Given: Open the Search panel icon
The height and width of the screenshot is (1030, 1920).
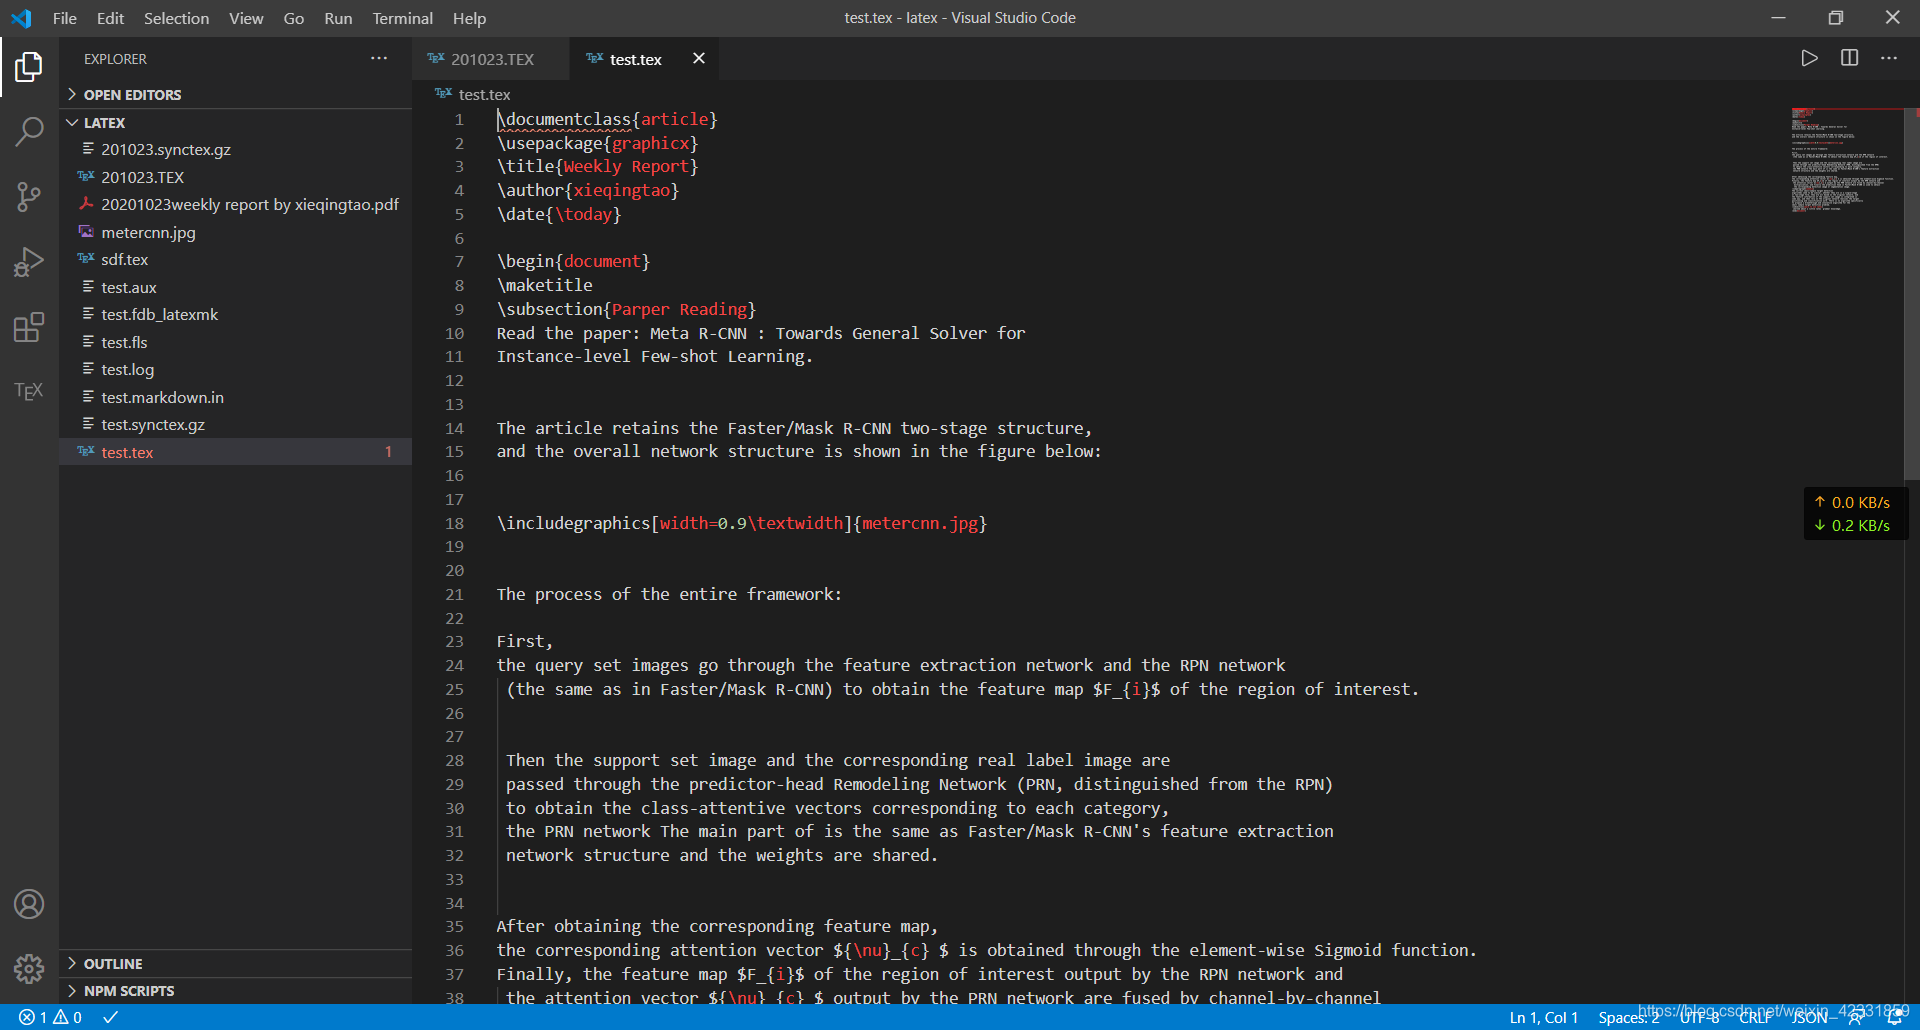Looking at the screenshot, I should pos(29,131).
